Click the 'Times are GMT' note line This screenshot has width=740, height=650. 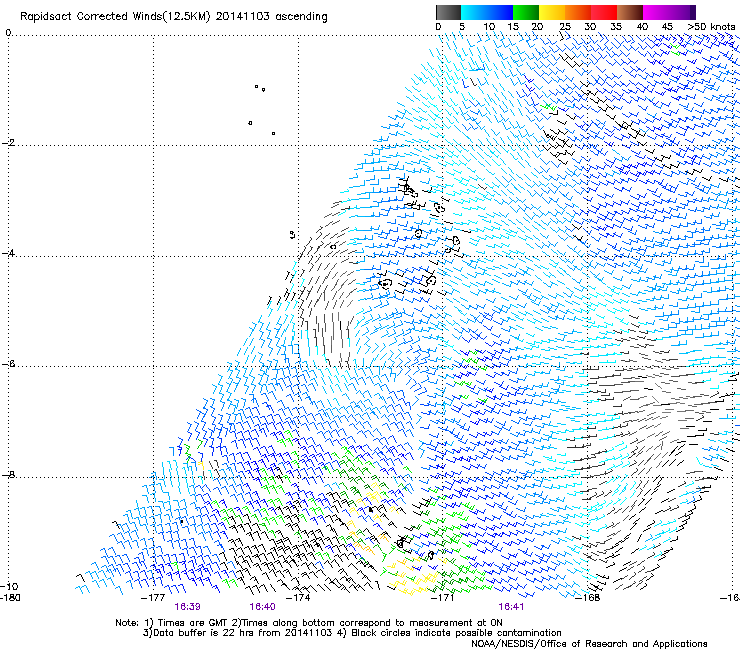point(309,623)
